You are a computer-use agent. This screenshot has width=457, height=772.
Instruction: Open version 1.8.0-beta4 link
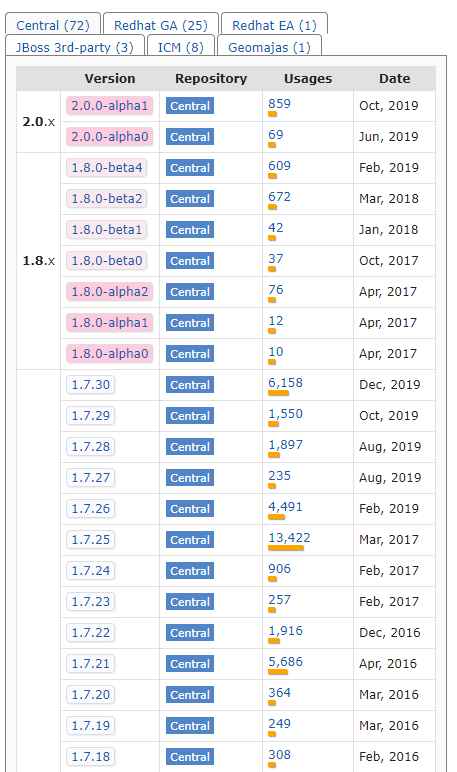coord(106,167)
